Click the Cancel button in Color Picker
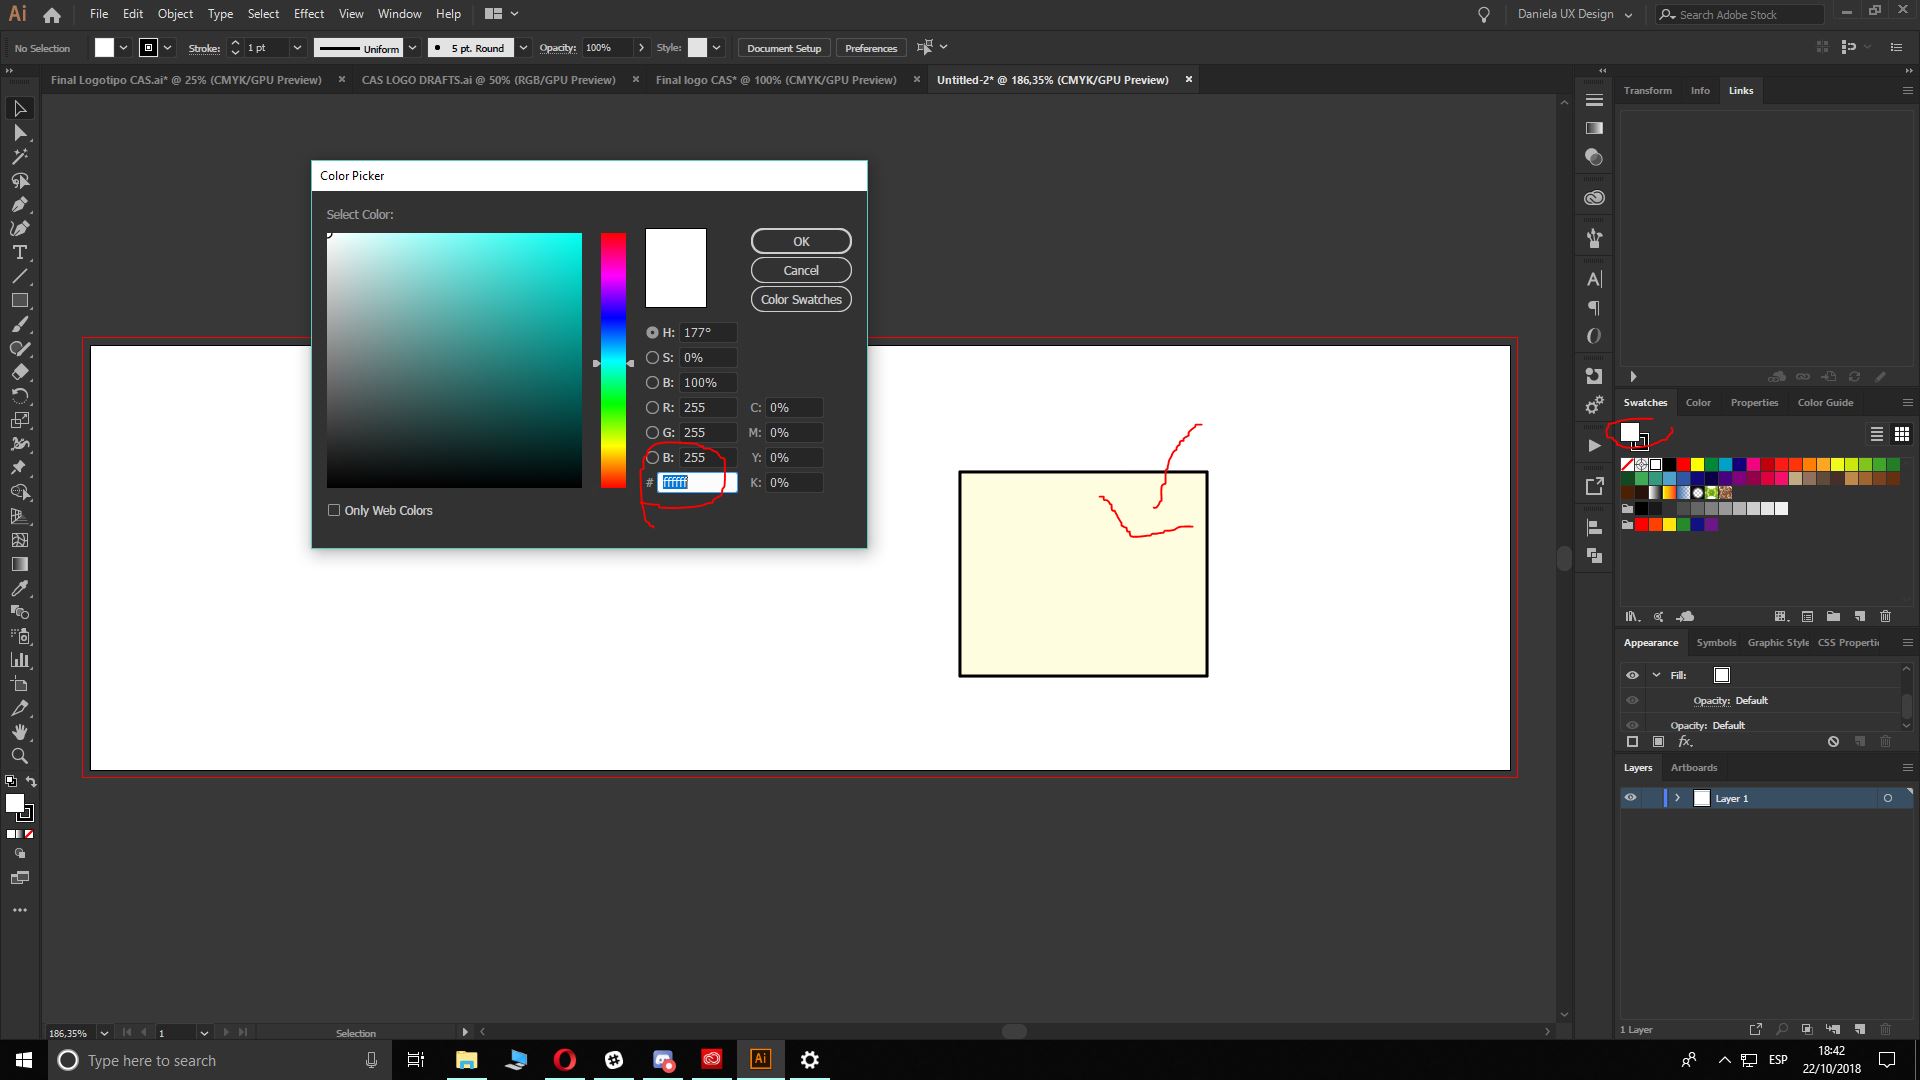The image size is (1920, 1080). click(800, 270)
